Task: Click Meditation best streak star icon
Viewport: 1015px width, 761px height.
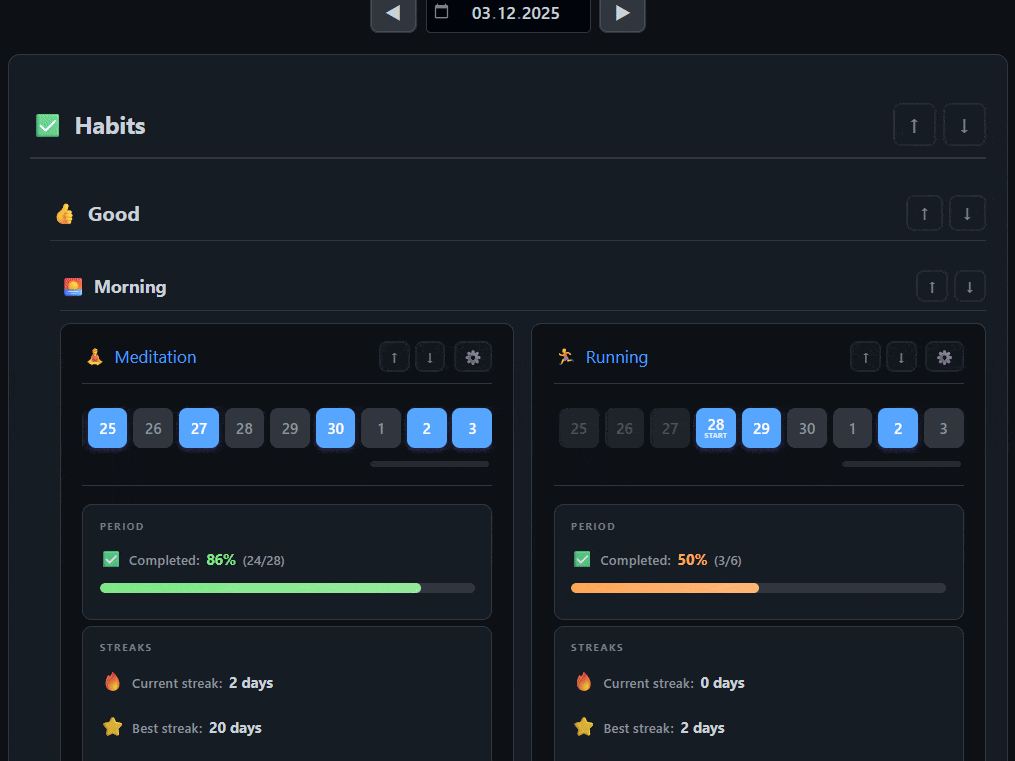Action: (x=113, y=727)
